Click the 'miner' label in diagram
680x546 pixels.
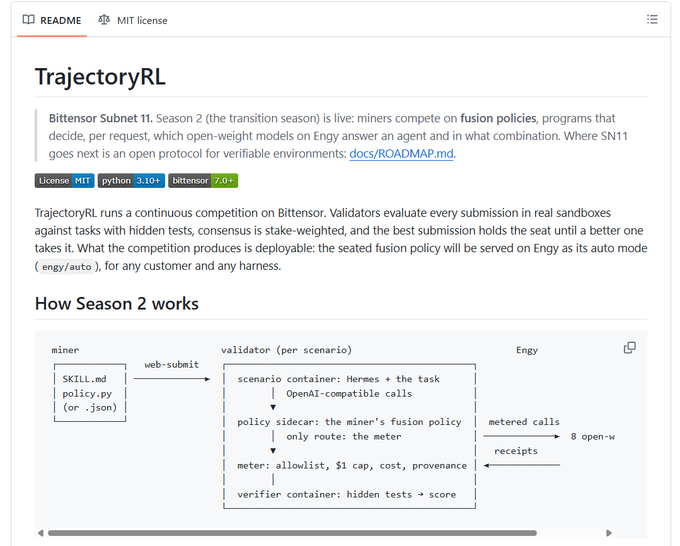(65, 350)
